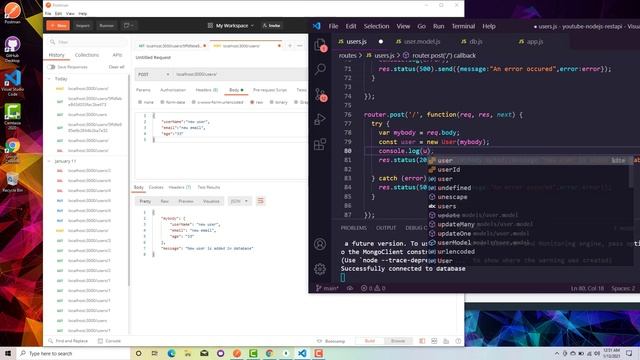Open the VS Code Extensions icon

click(320, 144)
